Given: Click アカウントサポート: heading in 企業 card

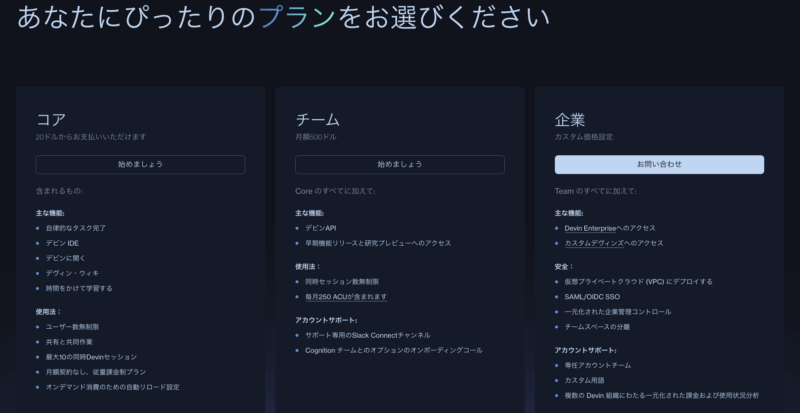Looking at the screenshot, I should coord(585,350).
